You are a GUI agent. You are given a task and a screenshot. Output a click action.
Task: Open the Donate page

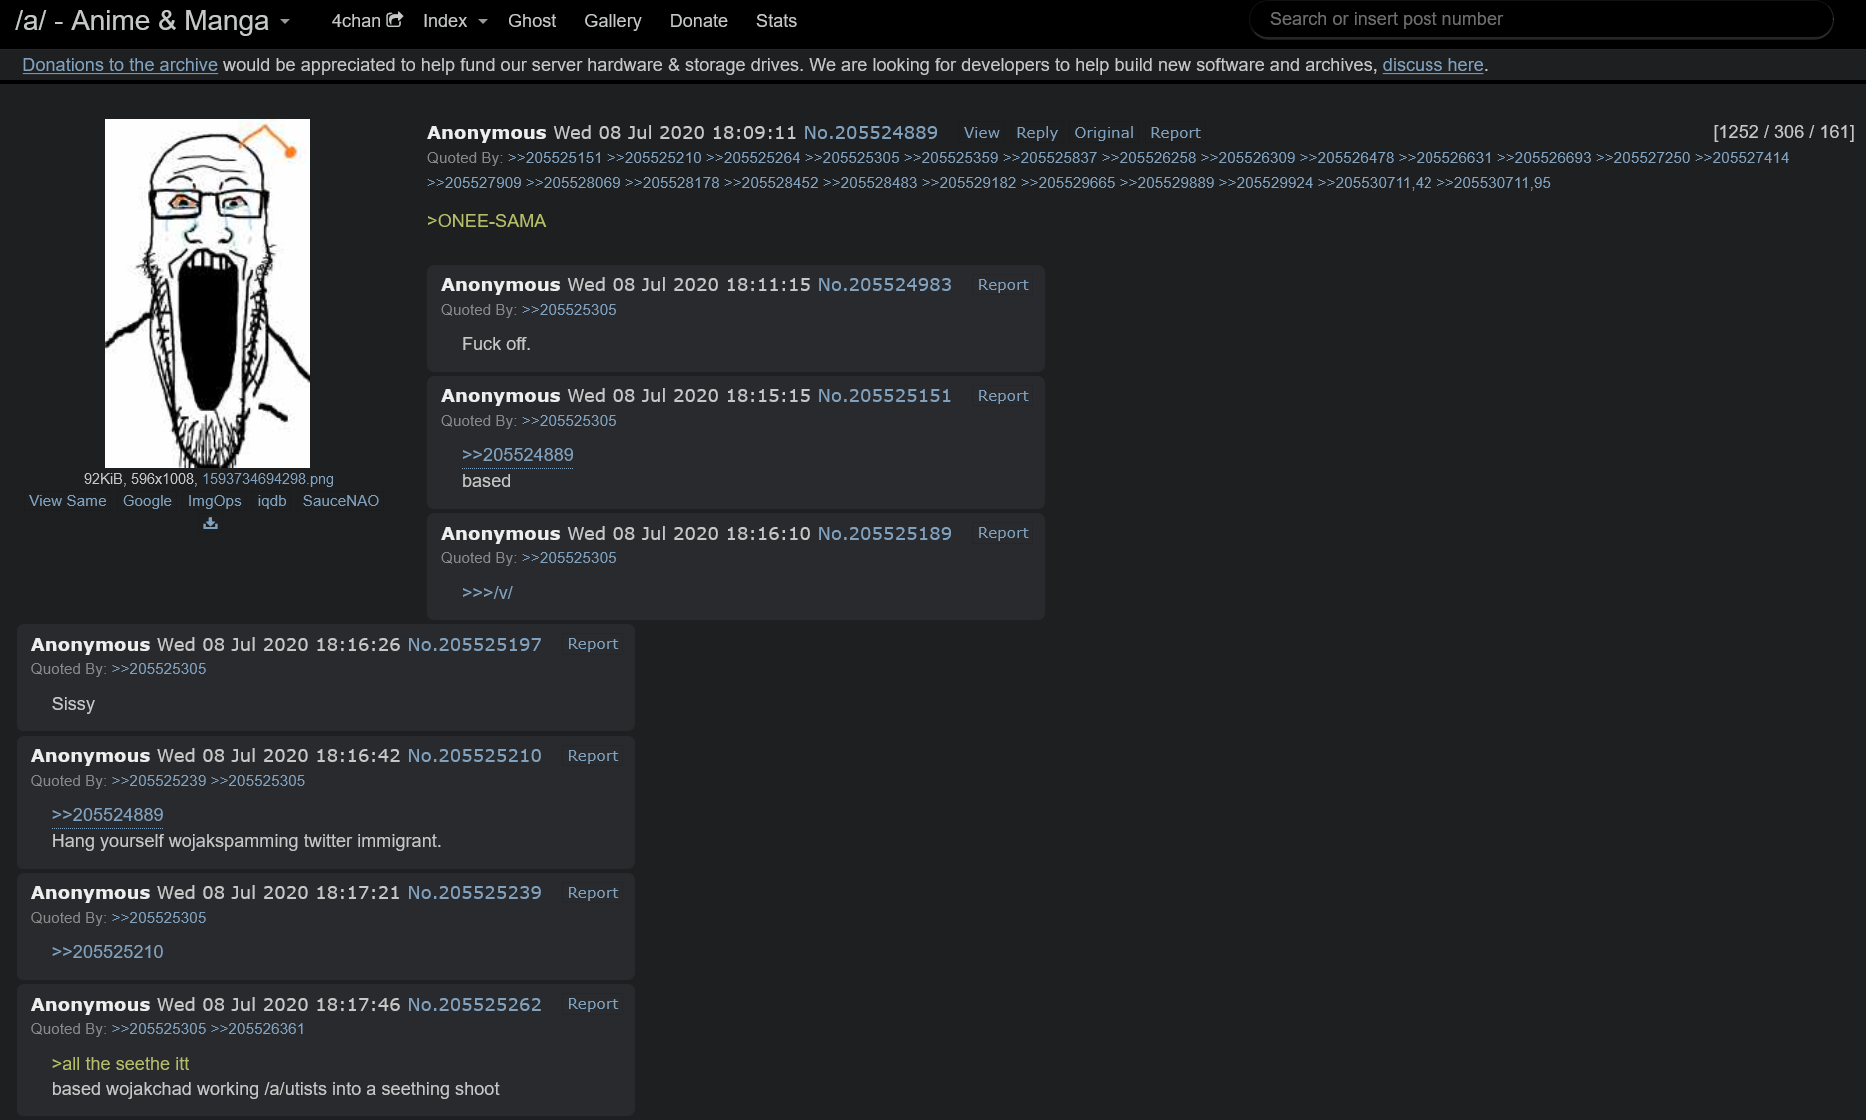click(698, 20)
